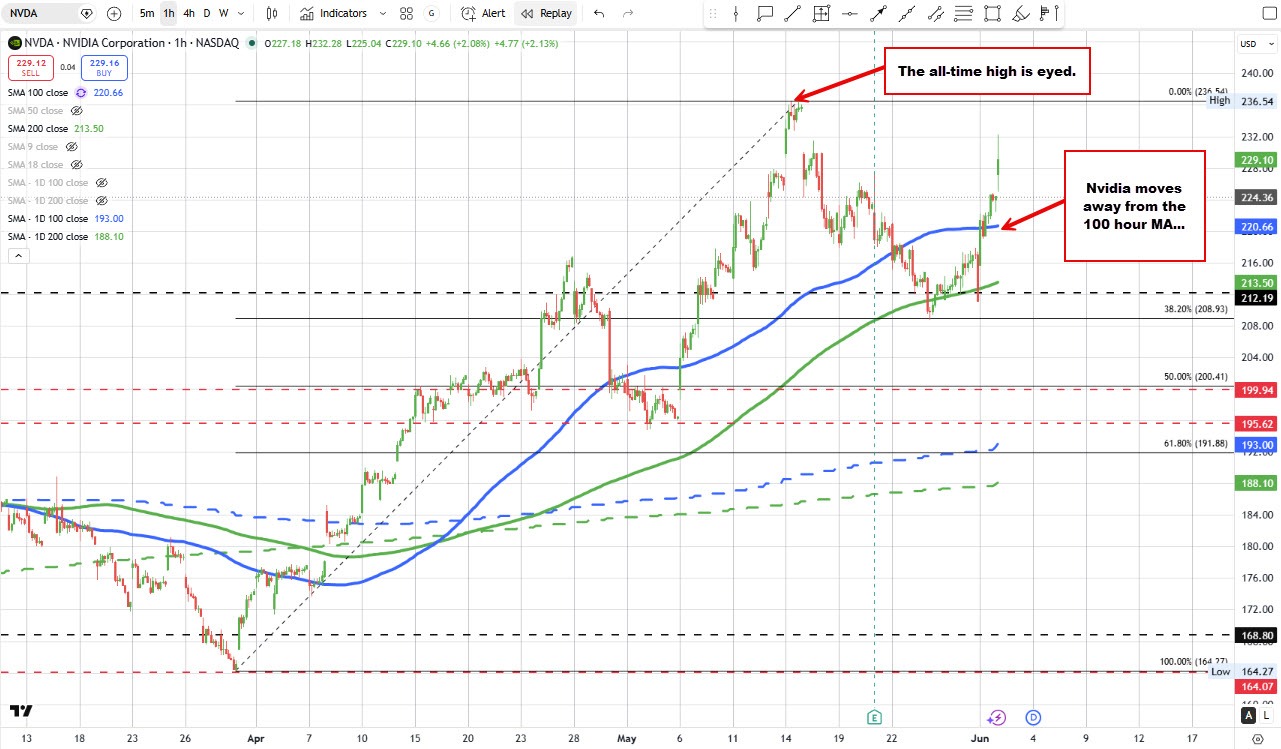This screenshot has height=749, width=1281.
Task: Open the candlestick chart style picker
Action: pyautogui.click(x=272, y=14)
